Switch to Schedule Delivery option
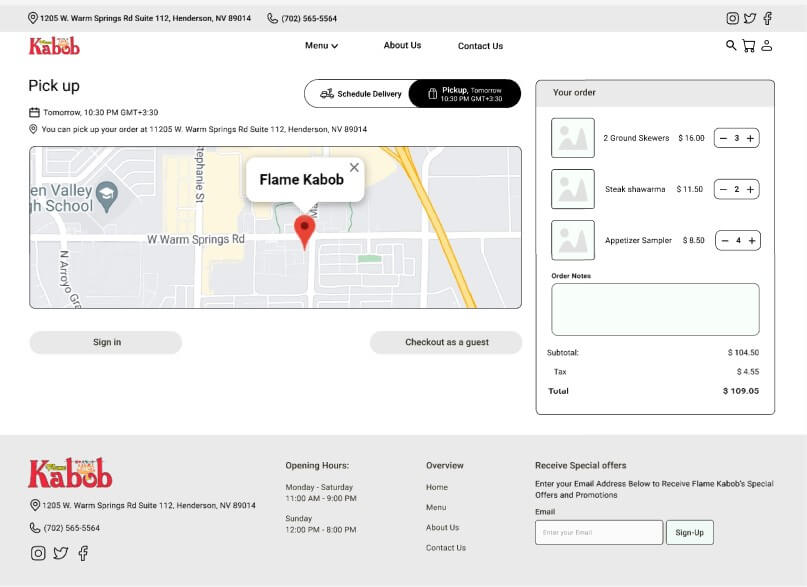This screenshot has width=807, height=587. (x=360, y=94)
